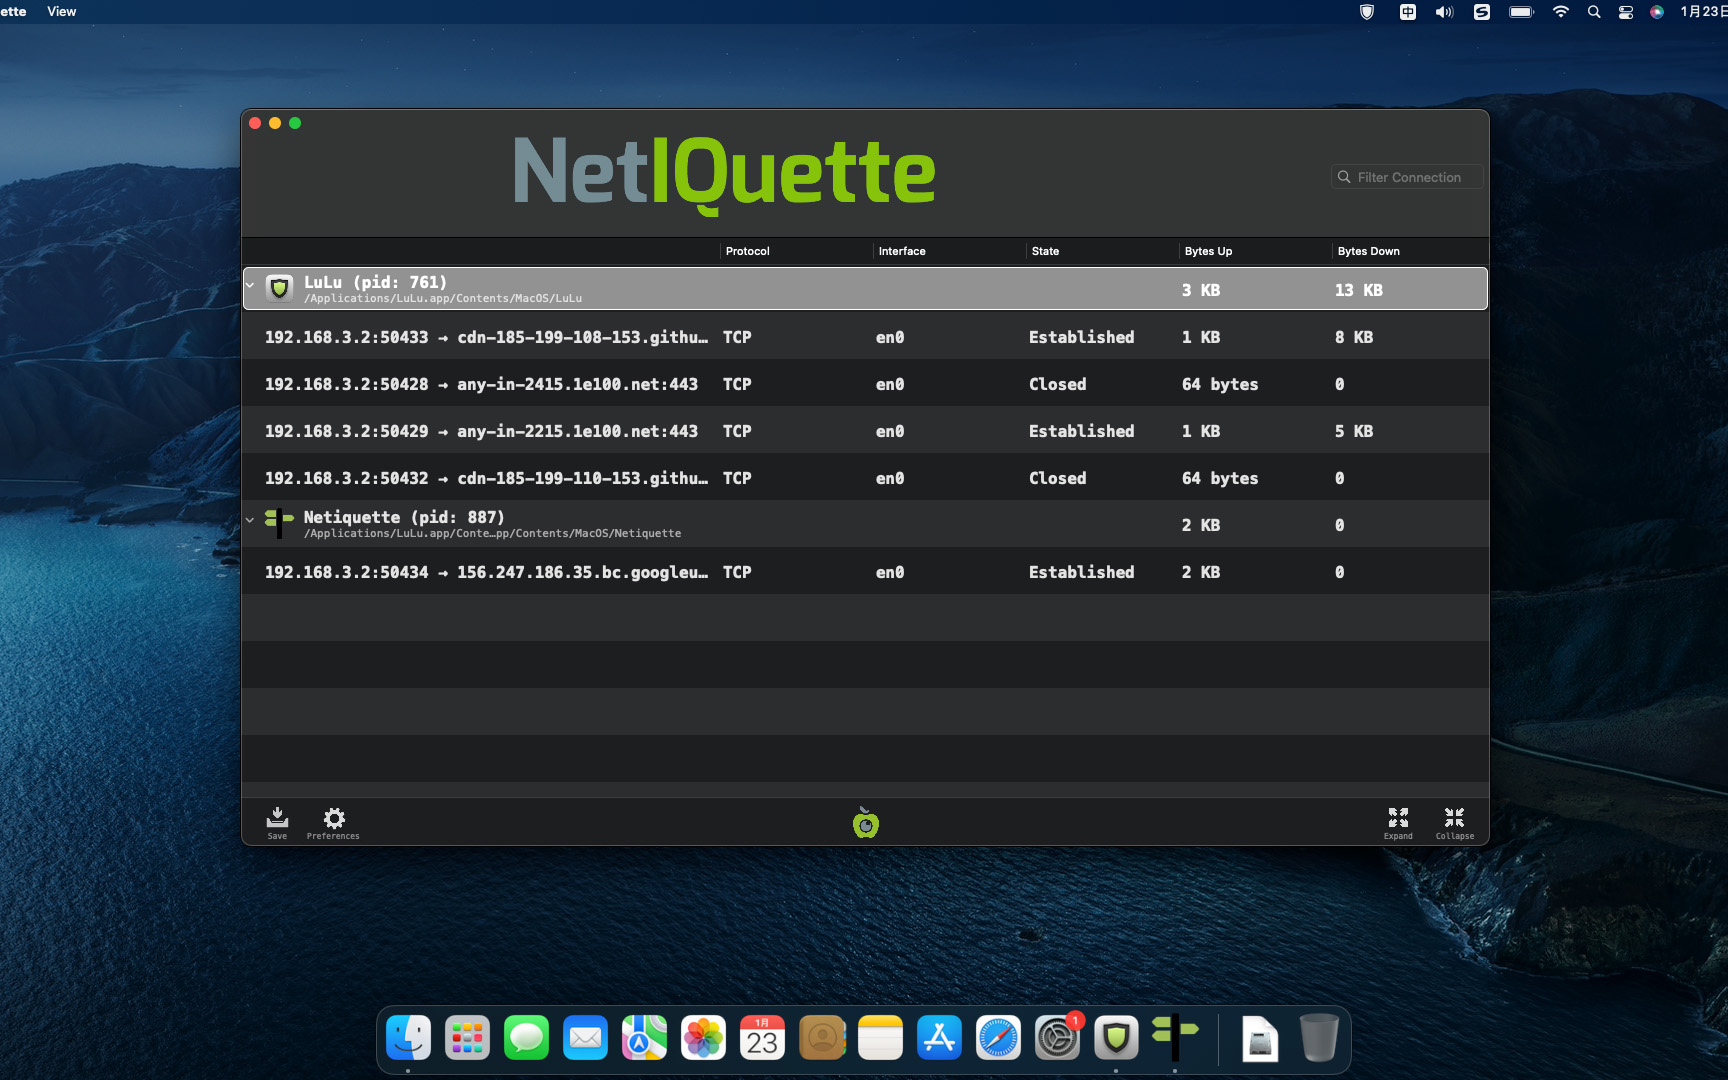Open the volume control in menu bar
Image resolution: width=1728 pixels, height=1080 pixels.
click(x=1444, y=12)
